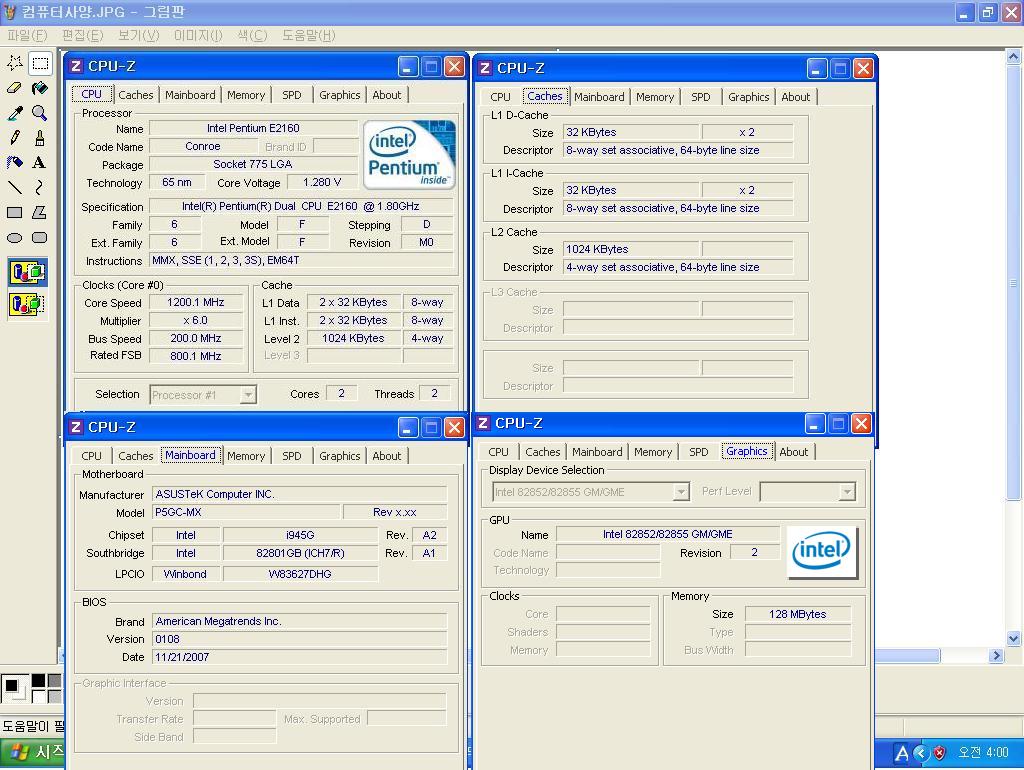
Task: Click L2 Cache size 1024 KBytes field
Action: click(631, 249)
